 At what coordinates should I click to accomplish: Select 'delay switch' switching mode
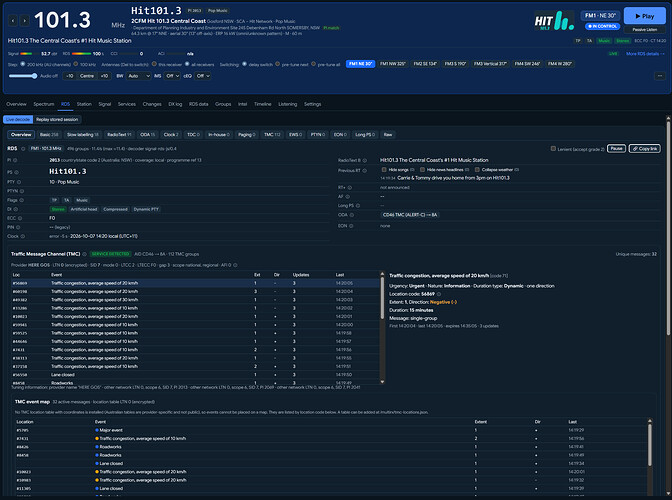(x=244, y=64)
